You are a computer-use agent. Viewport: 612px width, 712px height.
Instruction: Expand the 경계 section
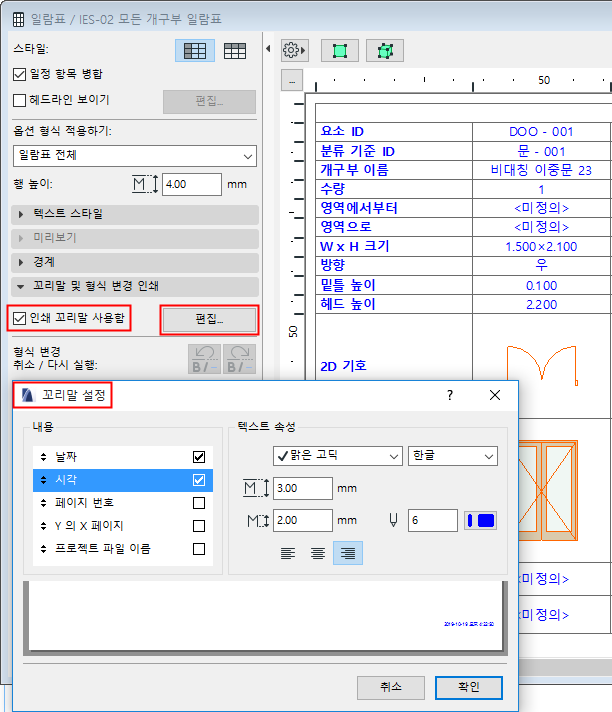pyautogui.click(x=135, y=262)
